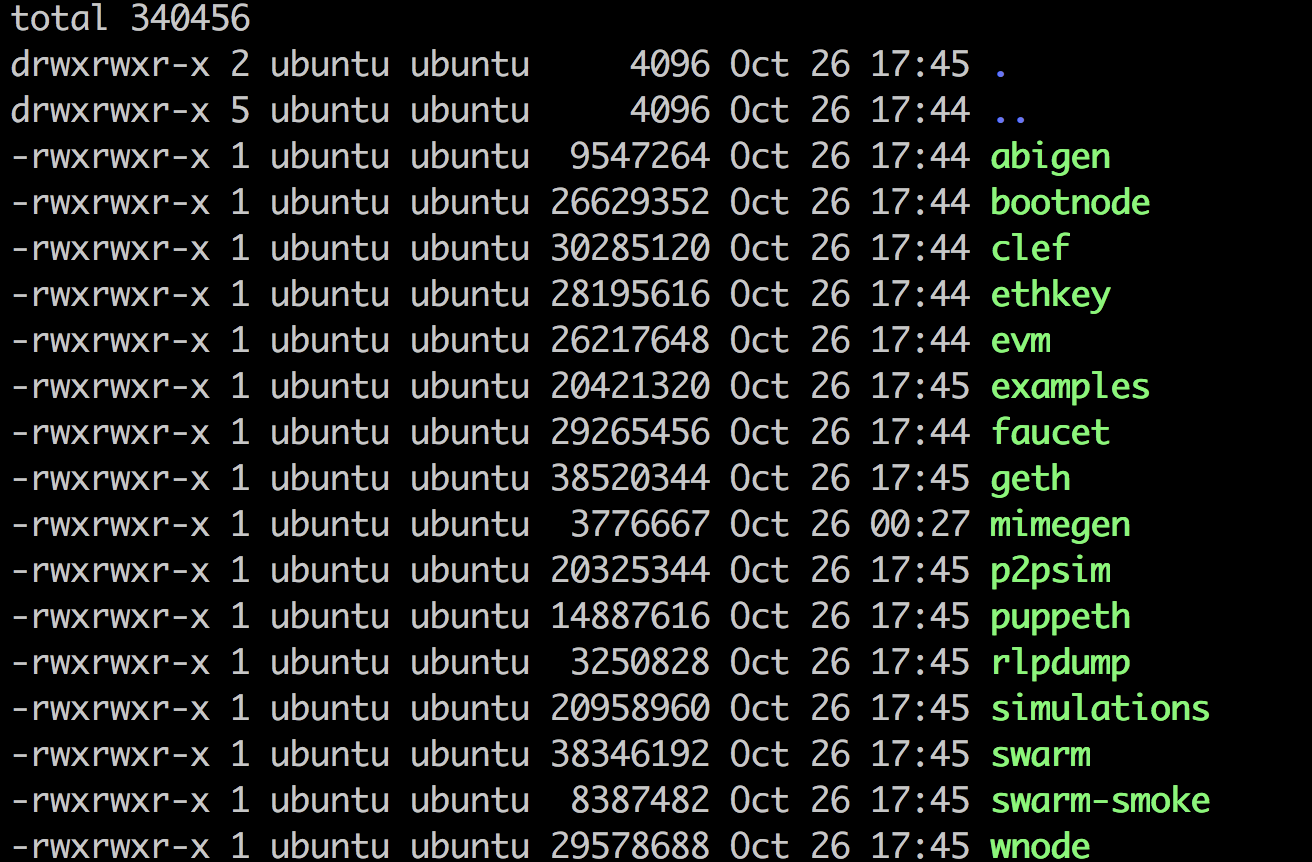Click the mimegen filename
Viewport: 1312px width, 862px height.
[x=1060, y=525]
